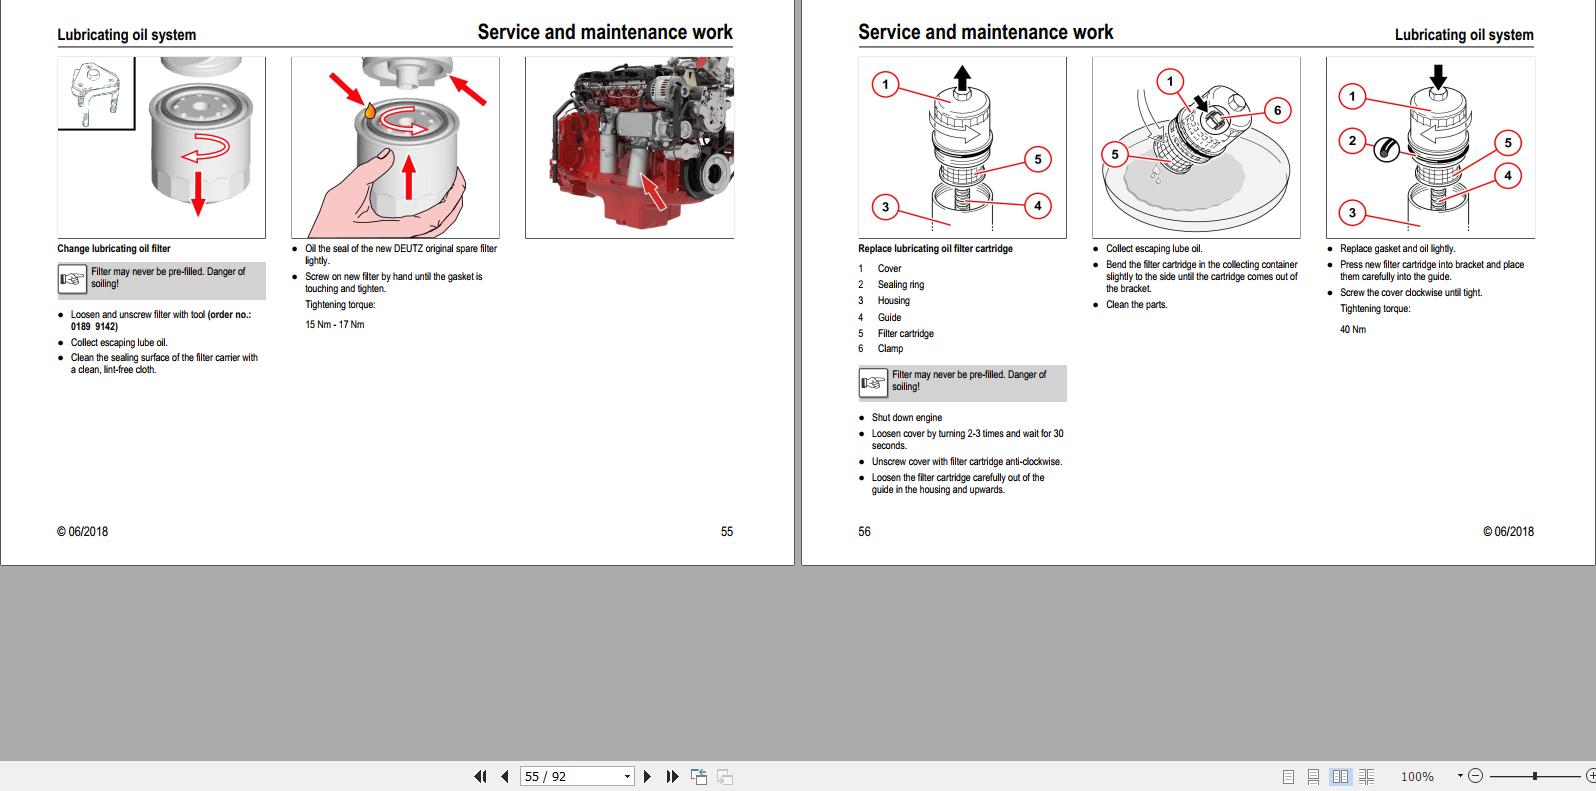Go to the next page
Viewport: 1596px width, 791px height.
pos(647,776)
